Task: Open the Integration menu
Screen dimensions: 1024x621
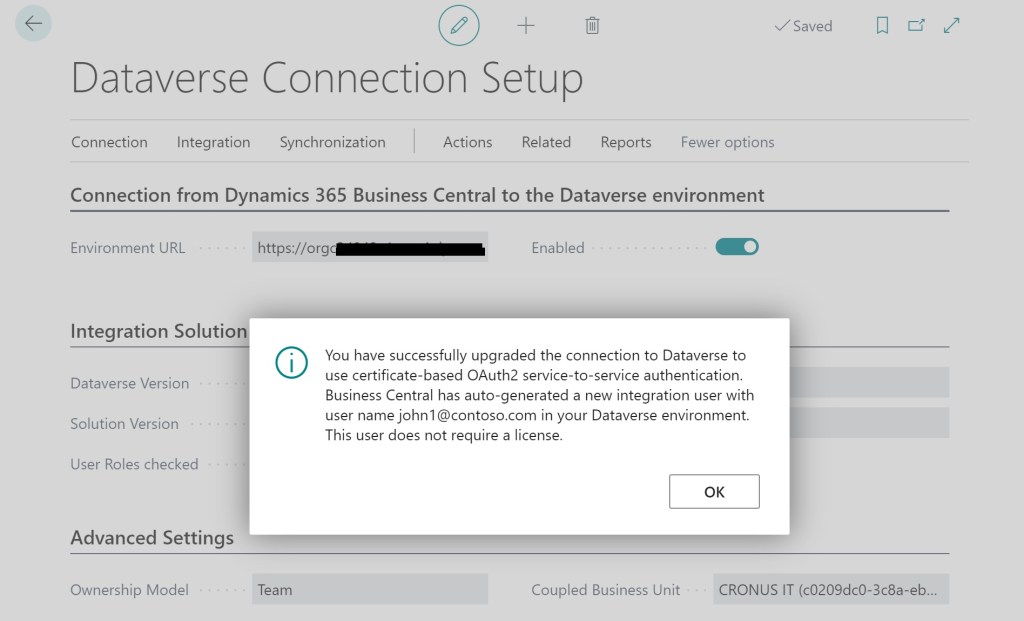Action: (x=213, y=142)
